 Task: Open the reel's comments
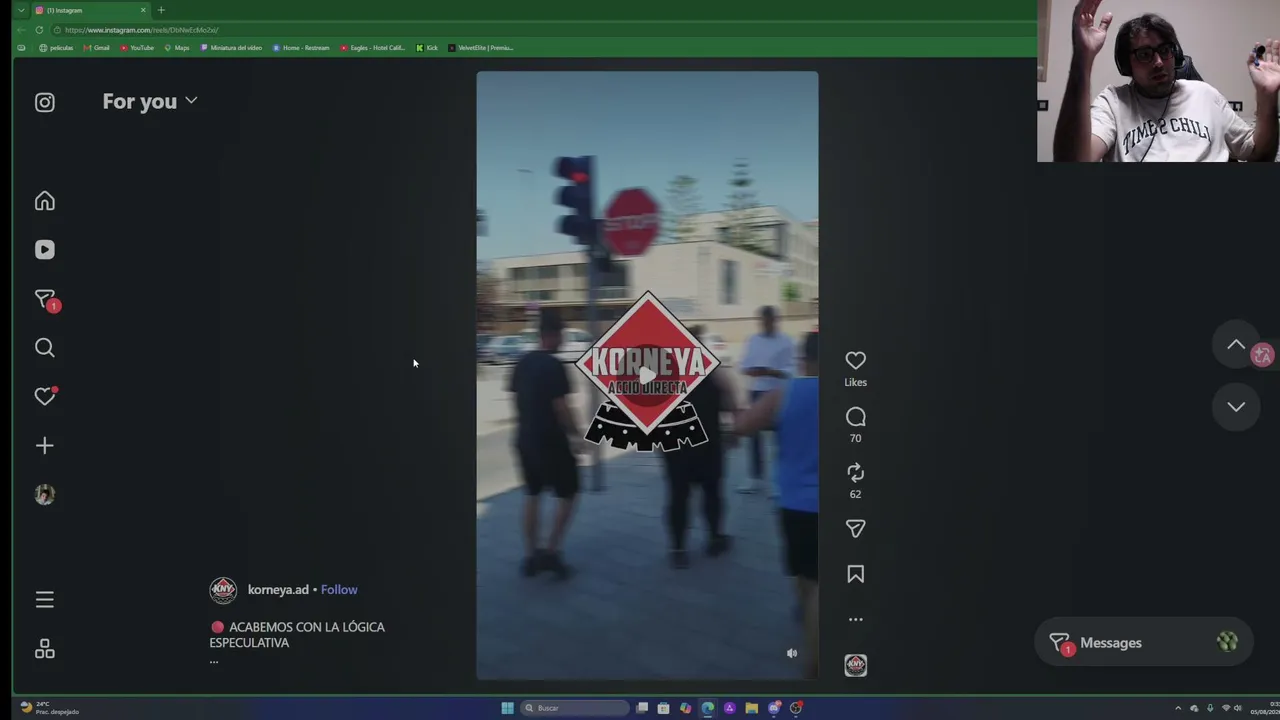(855, 418)
